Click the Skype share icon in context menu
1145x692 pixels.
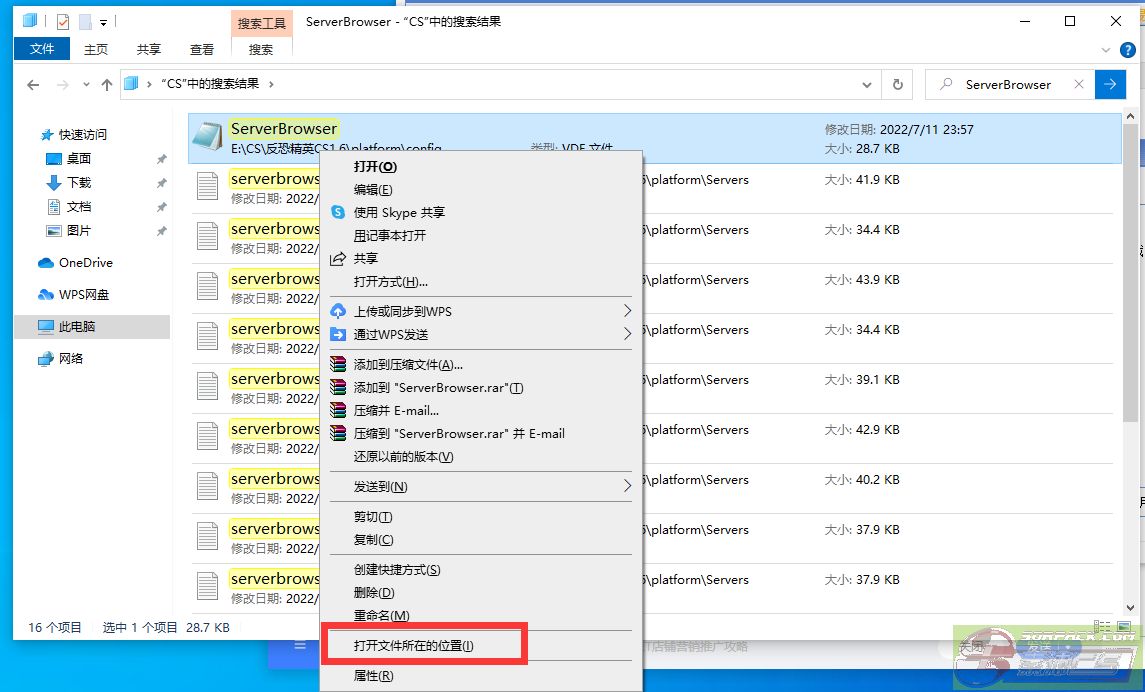tap(338, 212)
